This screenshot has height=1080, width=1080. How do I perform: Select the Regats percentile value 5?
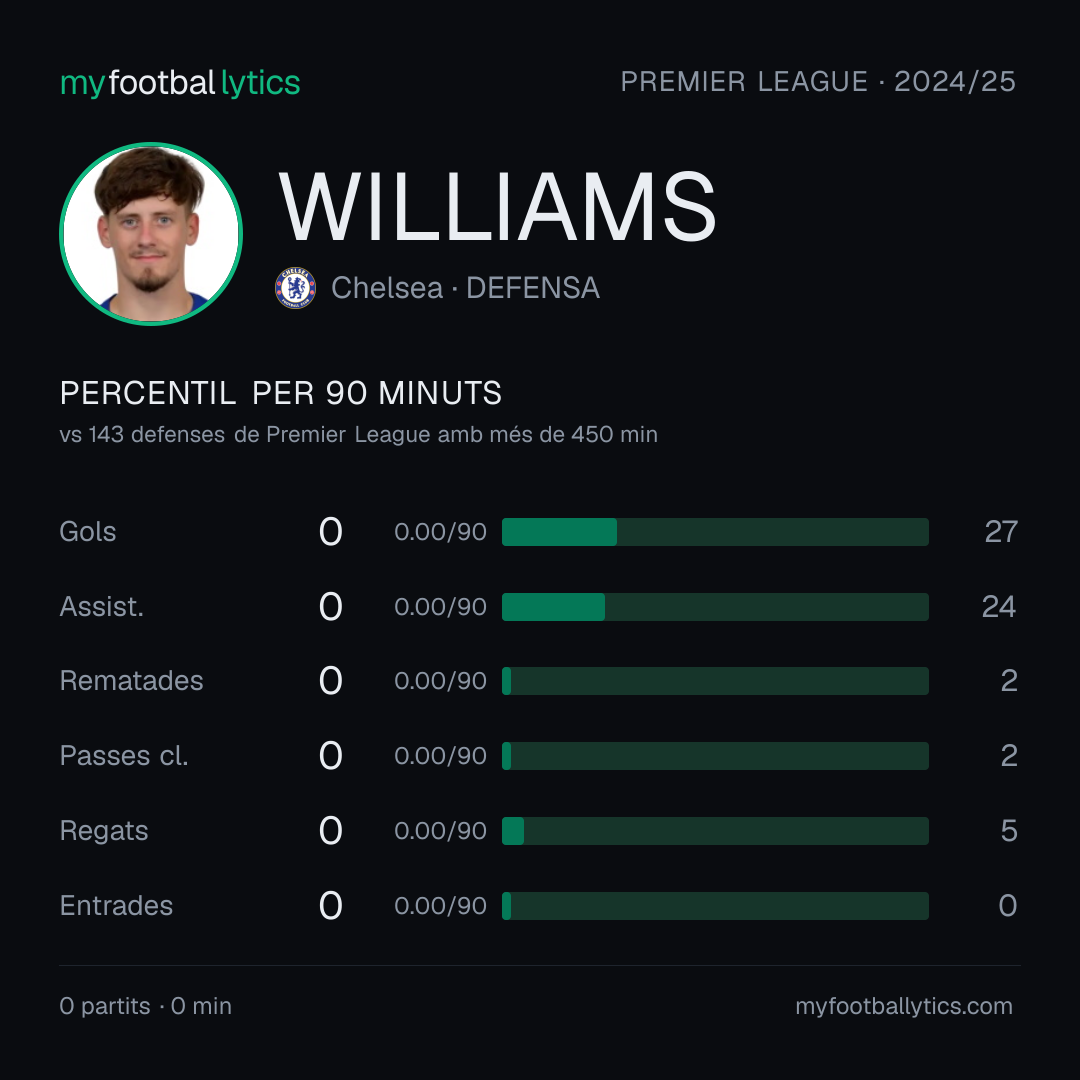(1009, 831)
